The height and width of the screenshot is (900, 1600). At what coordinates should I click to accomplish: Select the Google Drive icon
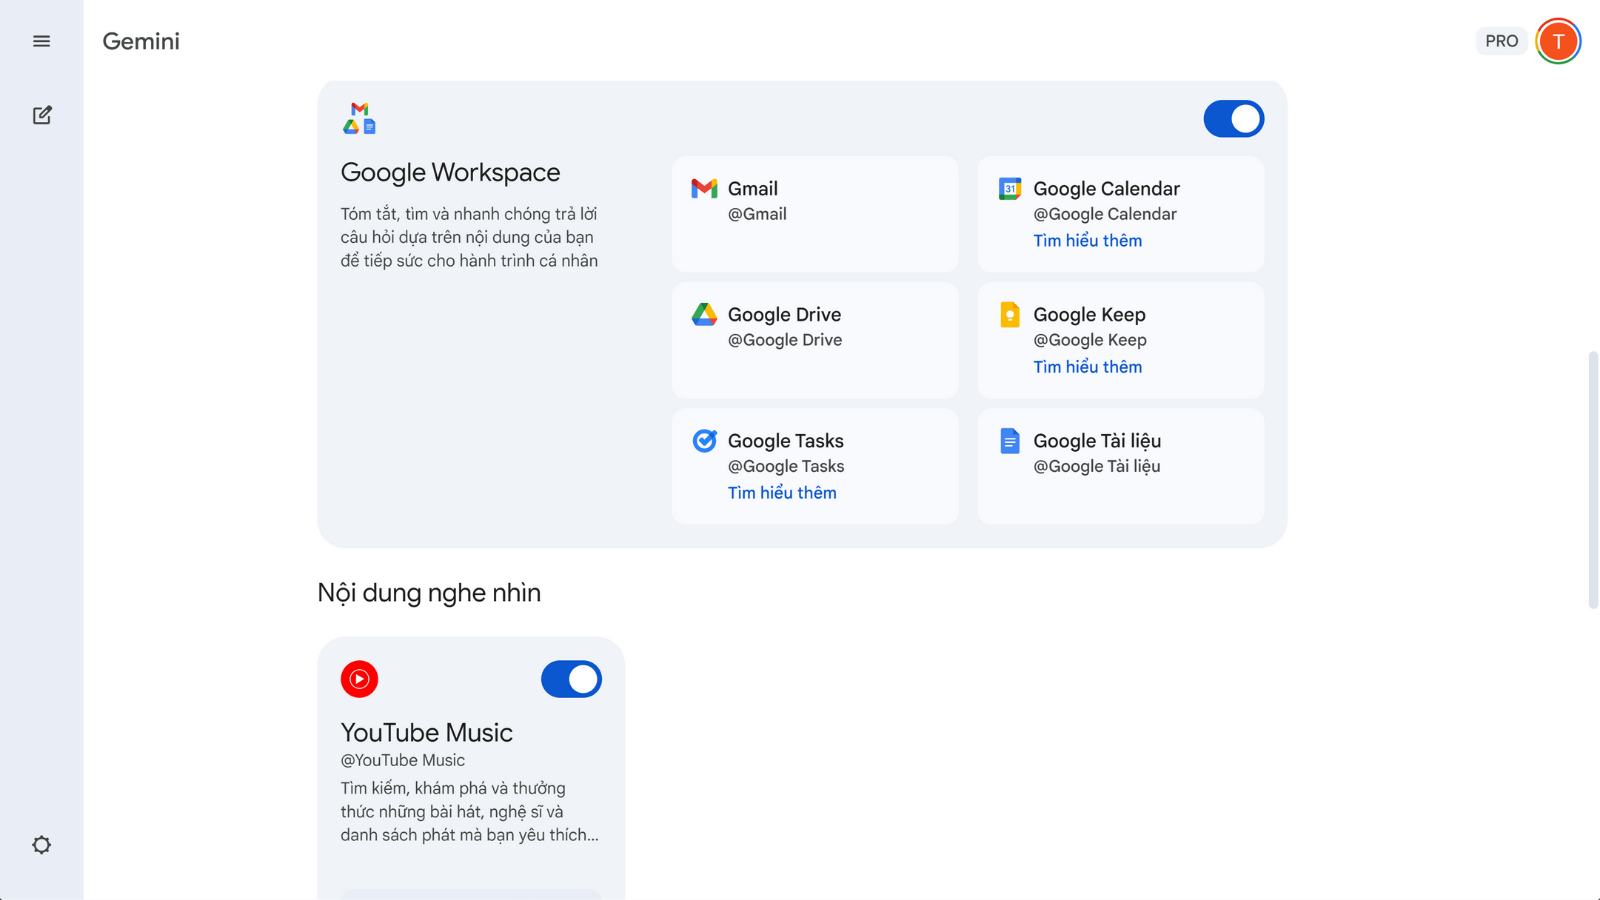pos(705,314)
